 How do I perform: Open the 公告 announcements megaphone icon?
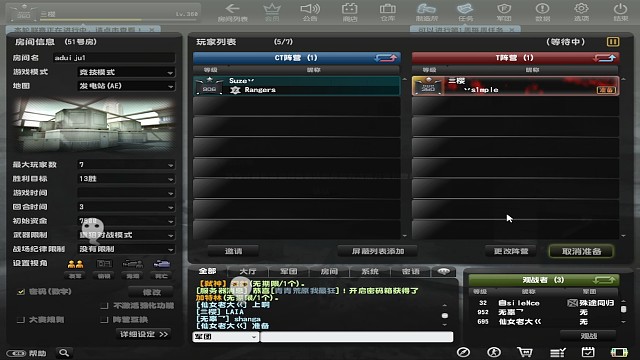[x=310, y=12]
